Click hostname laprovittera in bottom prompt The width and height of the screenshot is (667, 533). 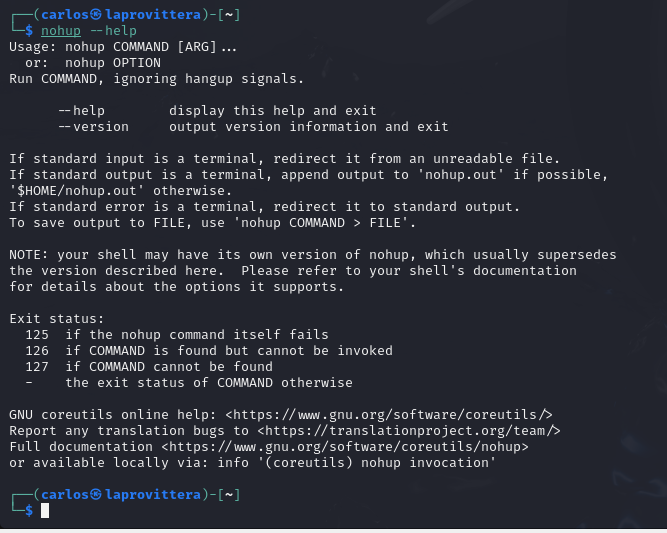coord(153,495)
